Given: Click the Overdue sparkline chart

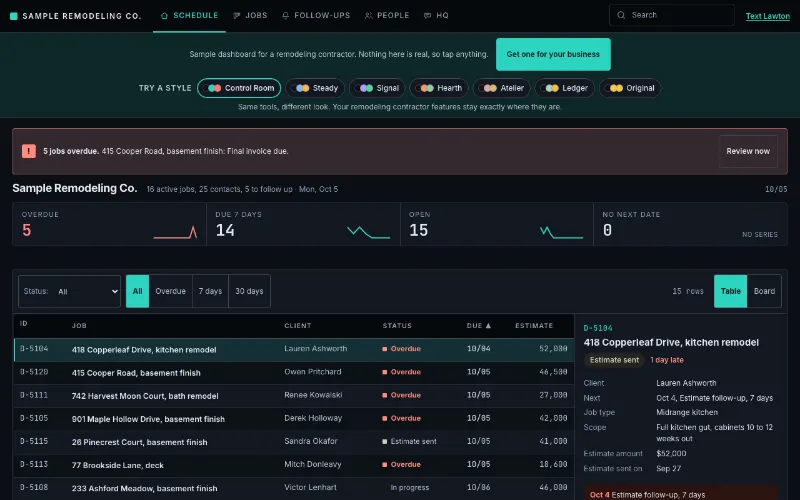Looking at the screenshot, I should 176,232.
